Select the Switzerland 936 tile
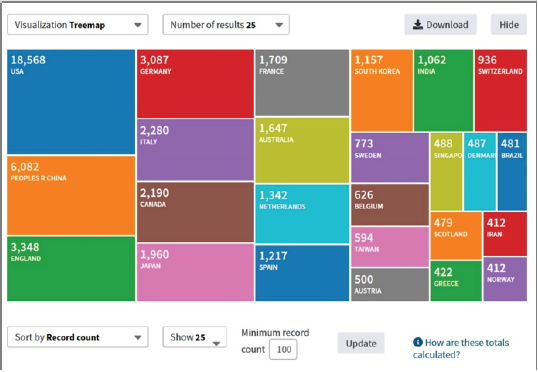 pos(501,90)
